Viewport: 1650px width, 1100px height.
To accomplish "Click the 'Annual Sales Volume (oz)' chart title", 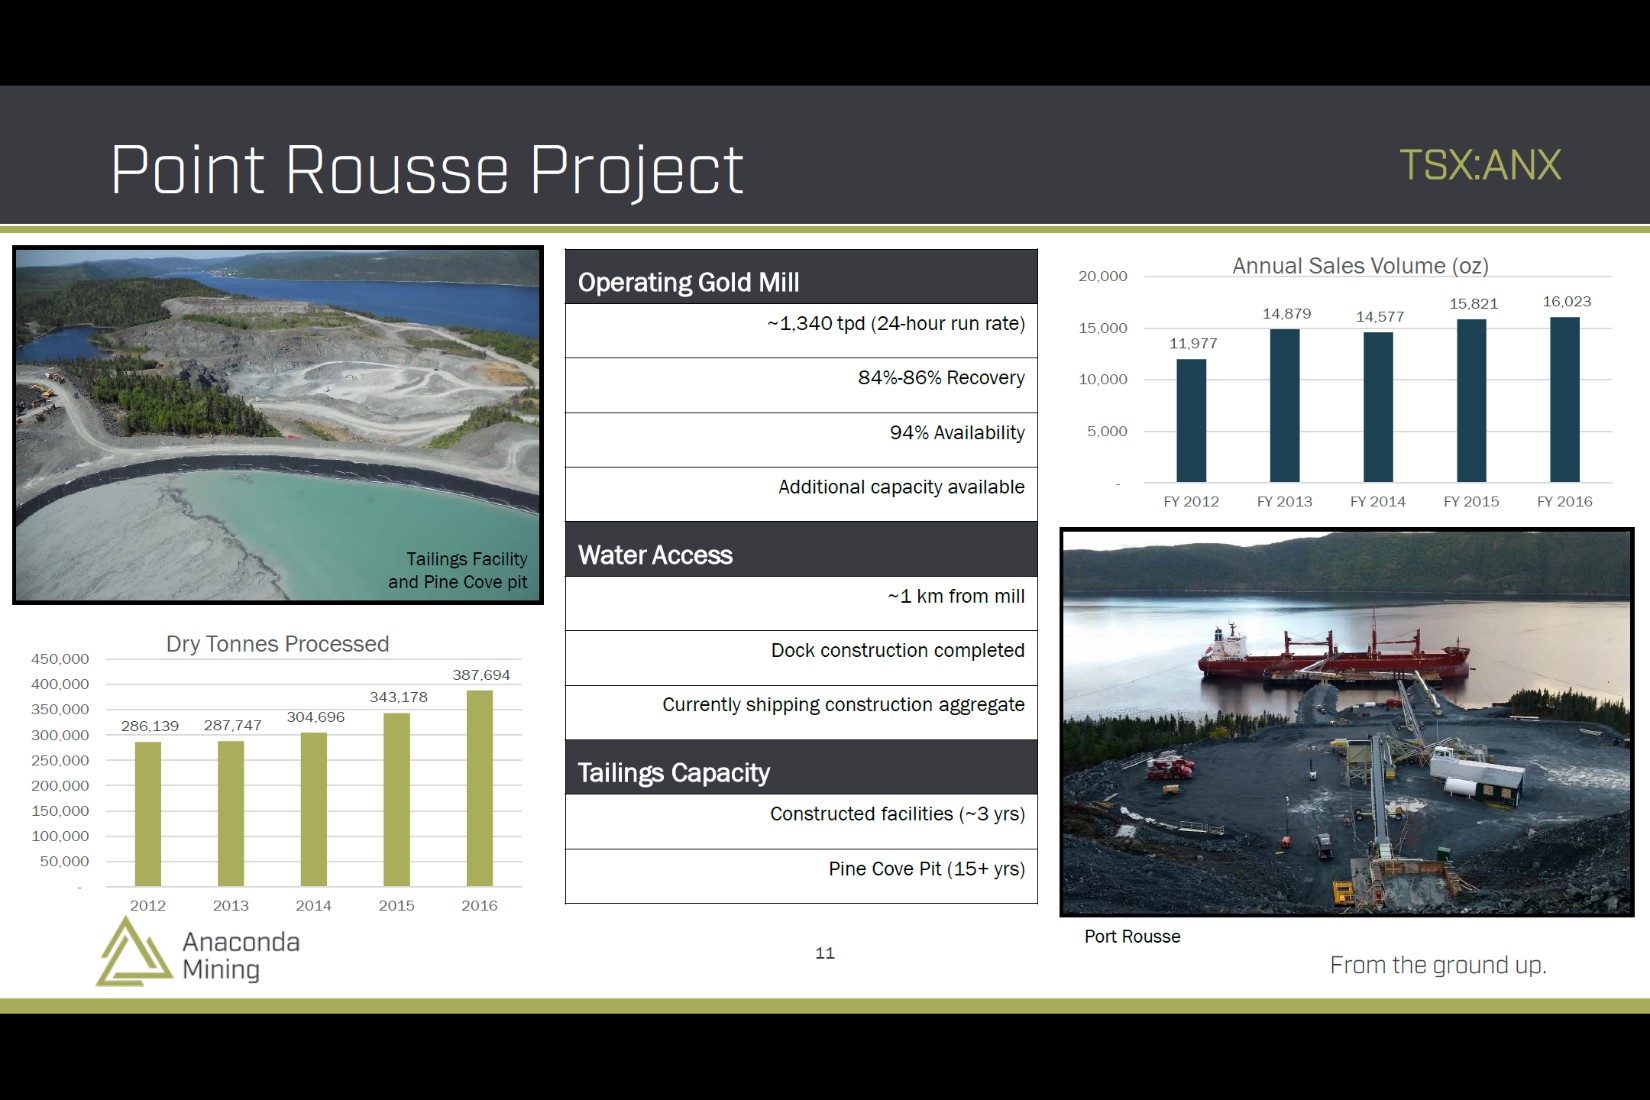I will (1360, 266).
